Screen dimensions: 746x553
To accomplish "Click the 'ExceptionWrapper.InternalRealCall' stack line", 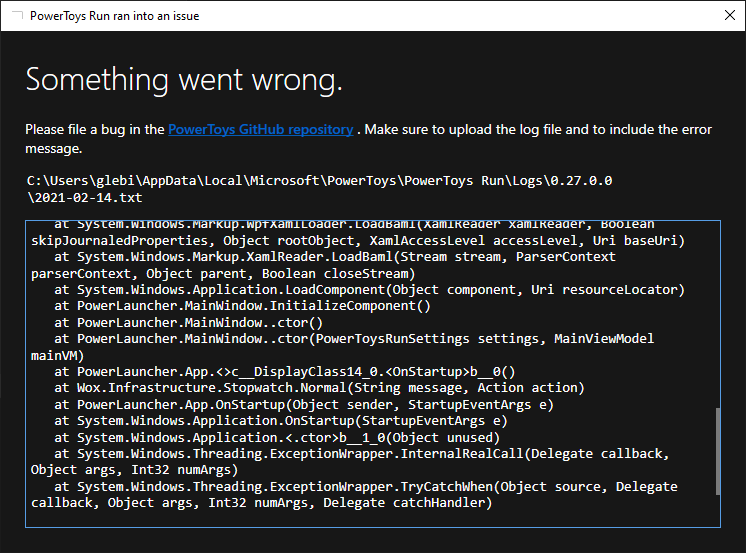I will point(350,462).
